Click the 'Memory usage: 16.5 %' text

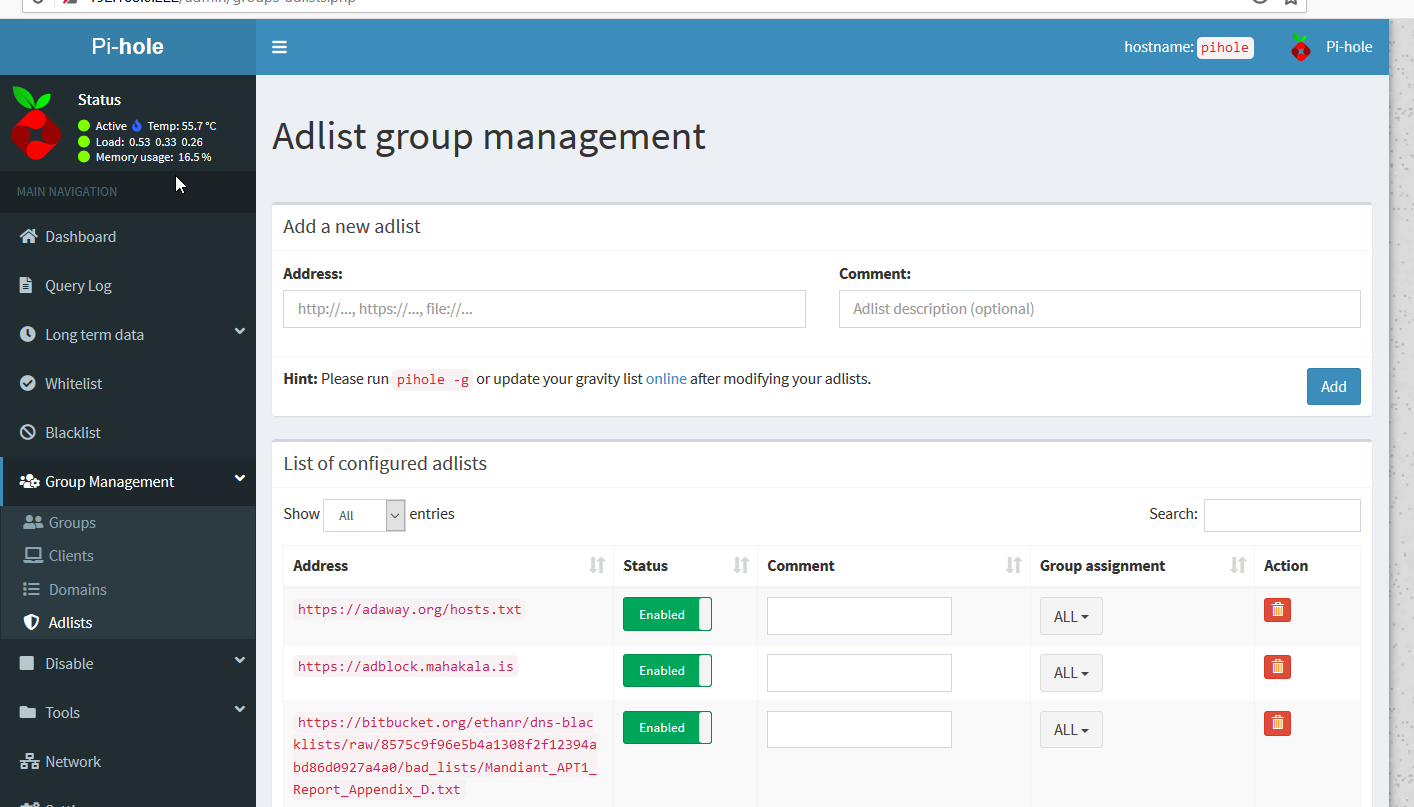153,157
